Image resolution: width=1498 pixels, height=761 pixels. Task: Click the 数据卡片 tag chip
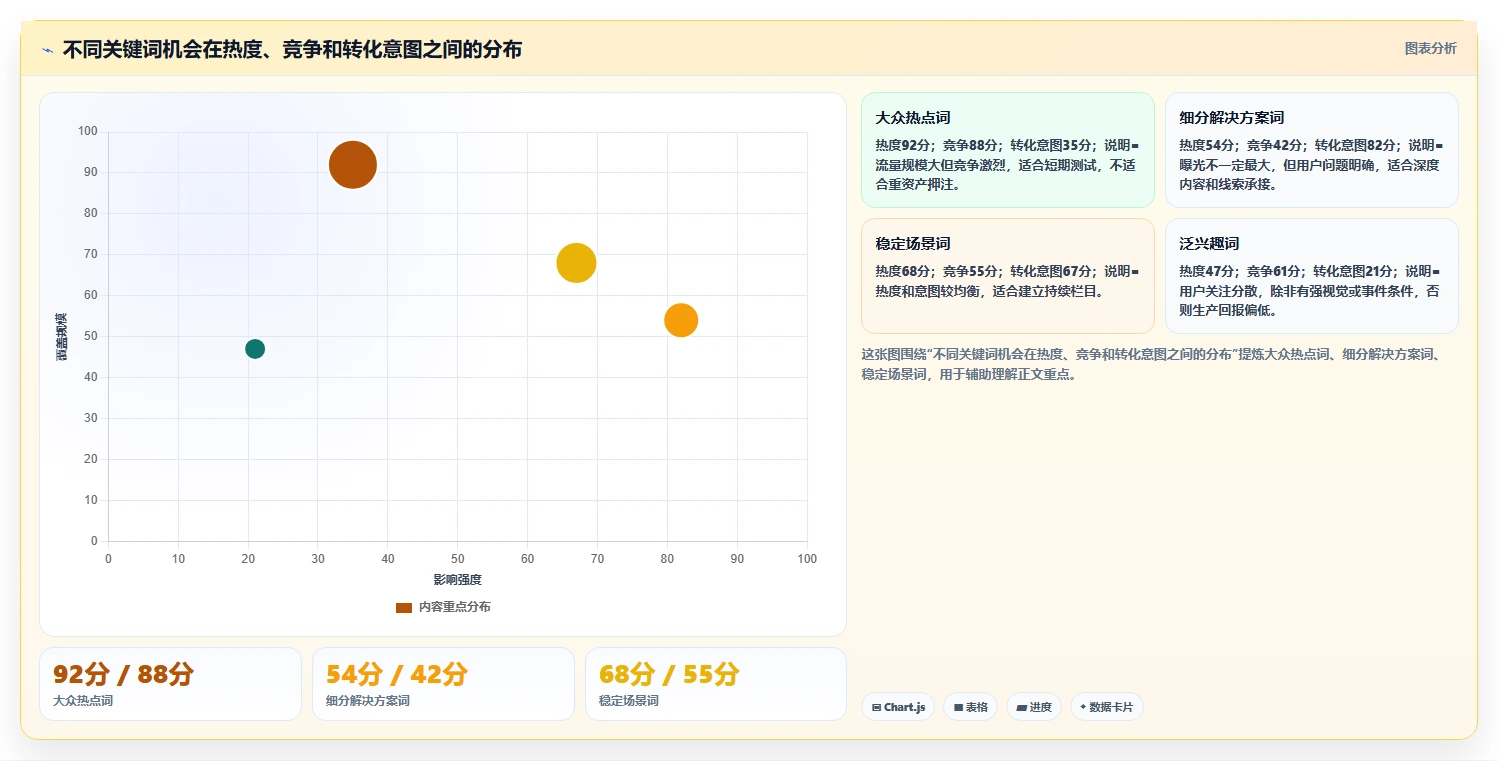tap(1106, 707)
